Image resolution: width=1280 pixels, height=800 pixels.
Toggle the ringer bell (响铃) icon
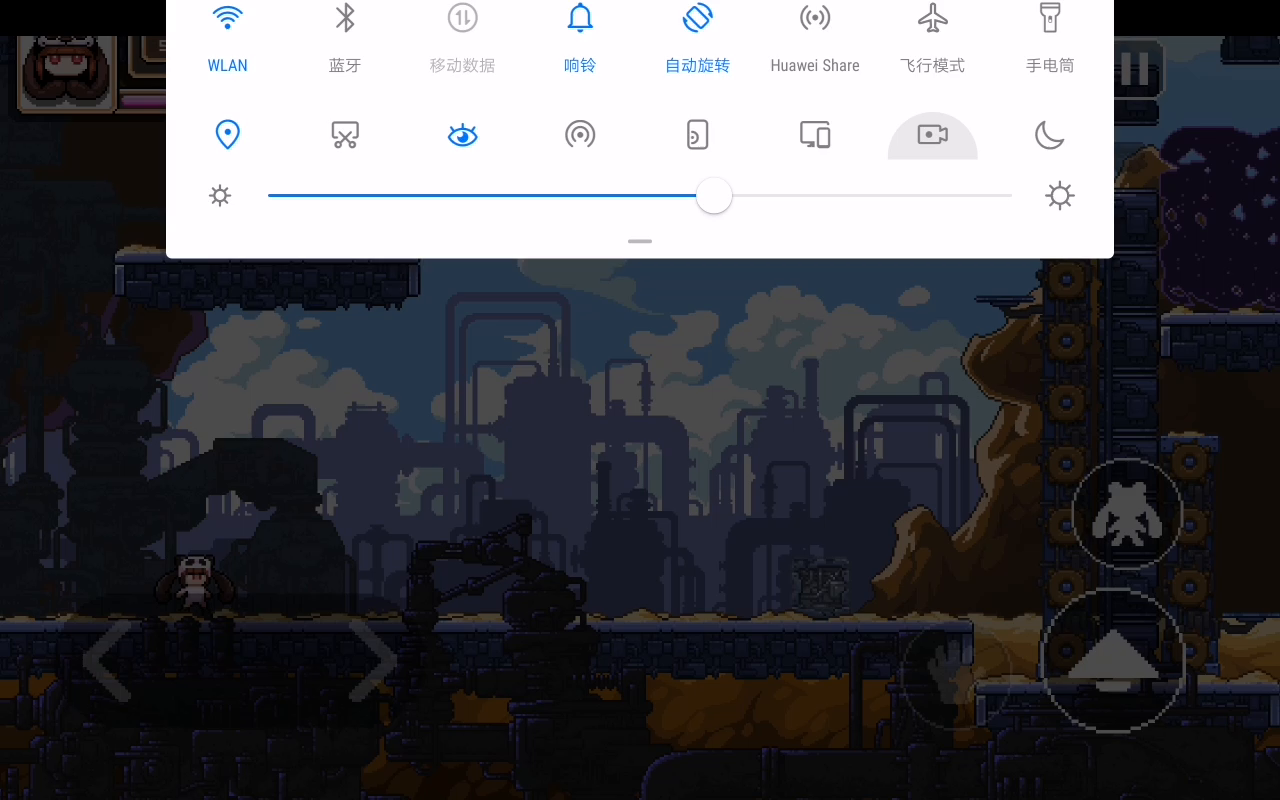[x=580, y=17]
